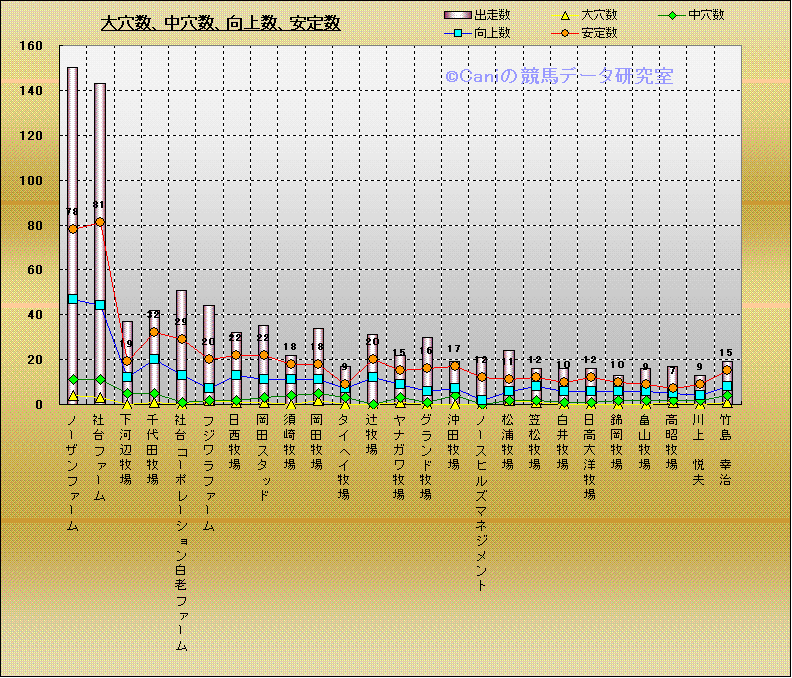Click the cyan square 向上数 legend marker

[456, 33]
